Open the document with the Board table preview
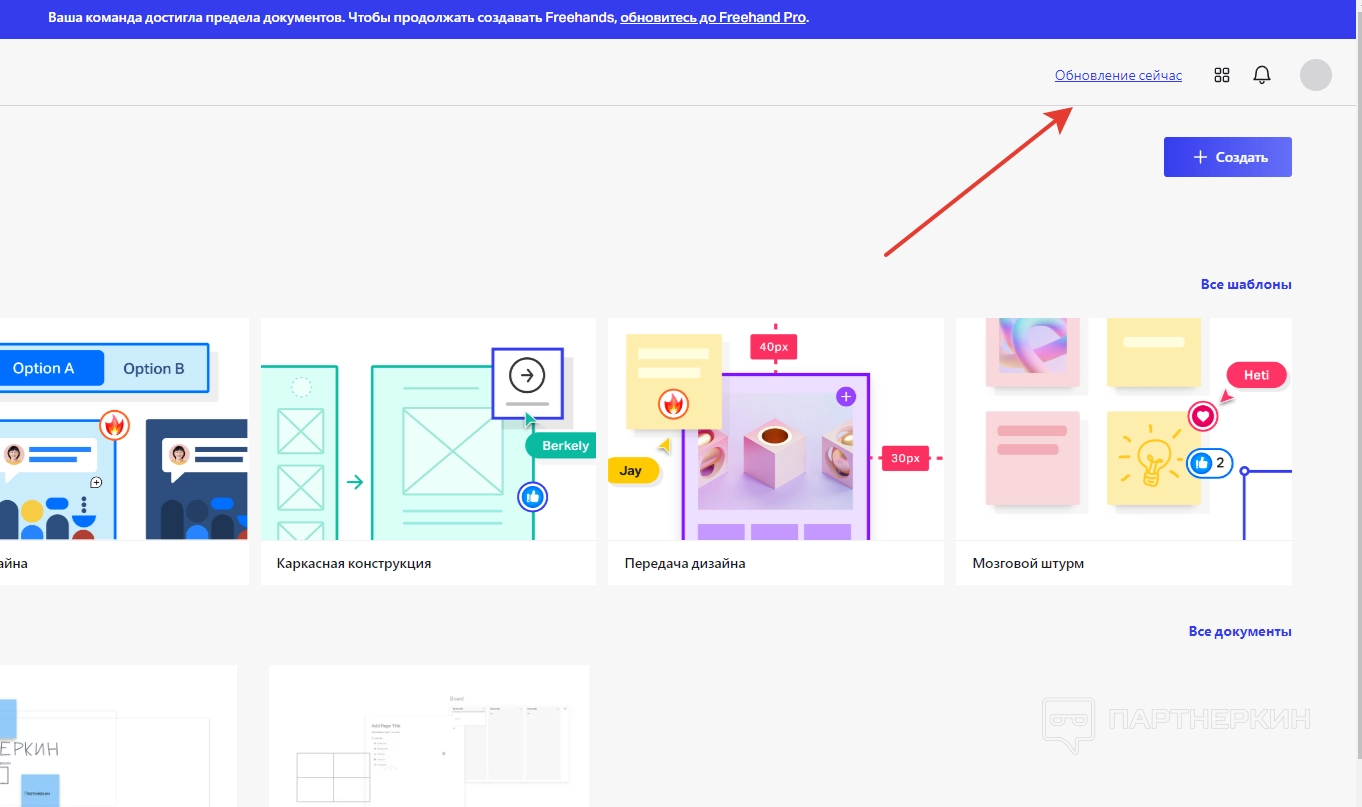The height and width of the screenshot is (807, 1362). pos(429,736)
